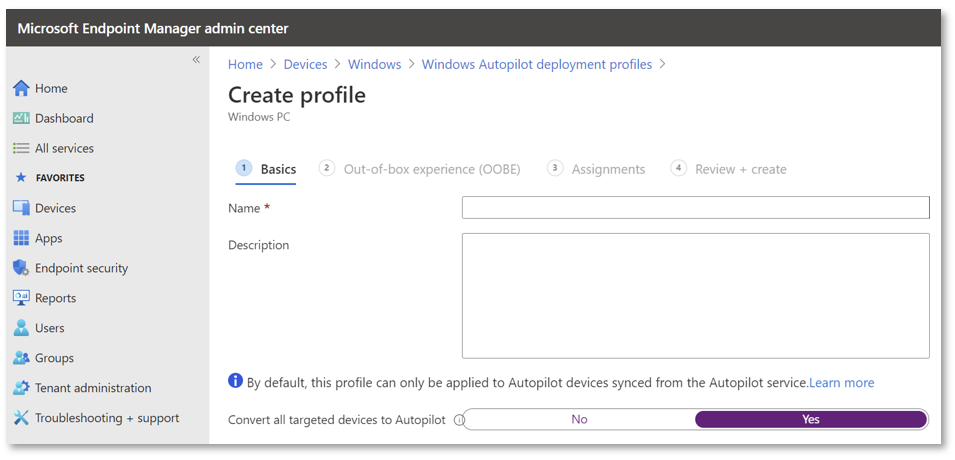This screenshot has width=955, height=460.
Task: Select Tenant administration in the sidebar
Action: coord(93,387)
